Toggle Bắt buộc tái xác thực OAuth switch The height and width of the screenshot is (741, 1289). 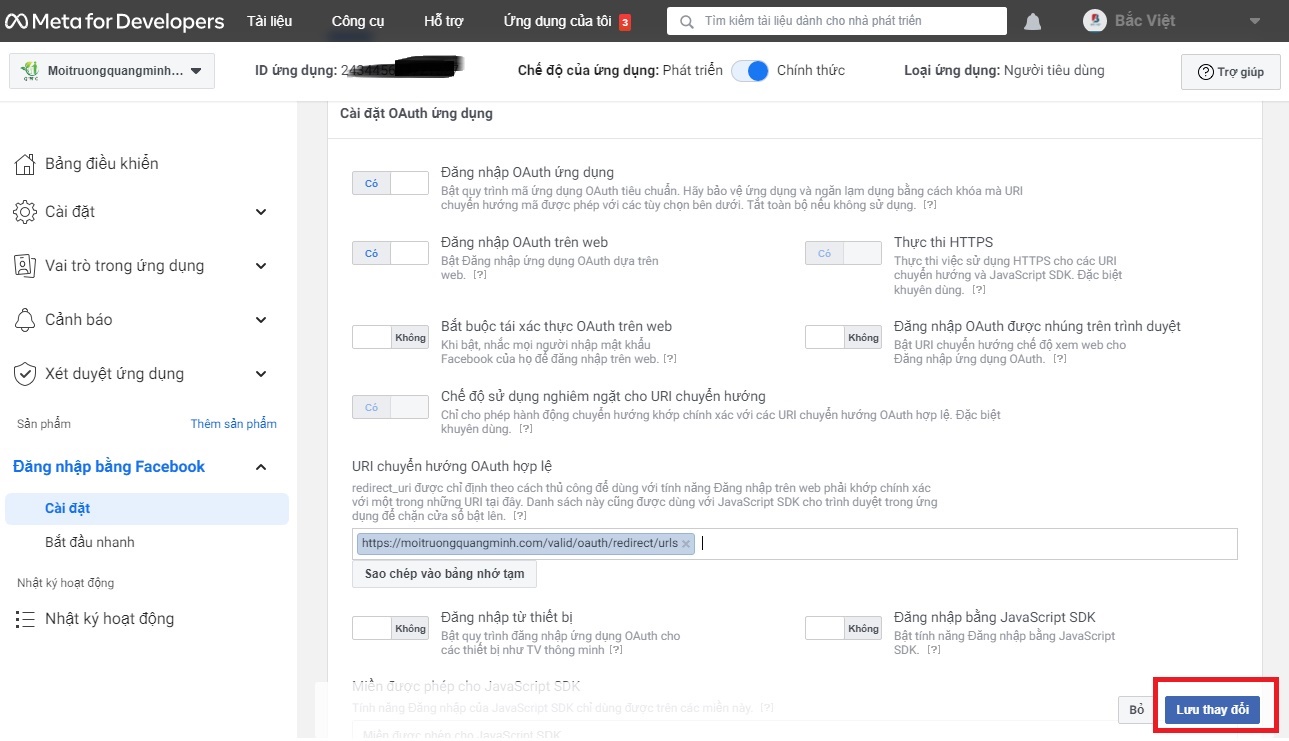[390, 337]
